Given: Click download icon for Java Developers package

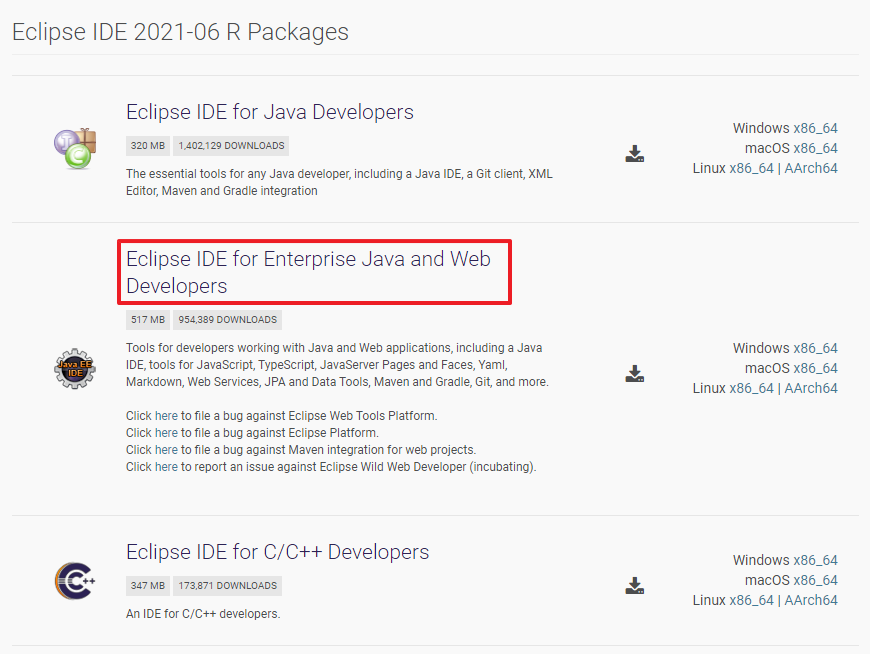Looking at the screenshot, I should point(634,154).
